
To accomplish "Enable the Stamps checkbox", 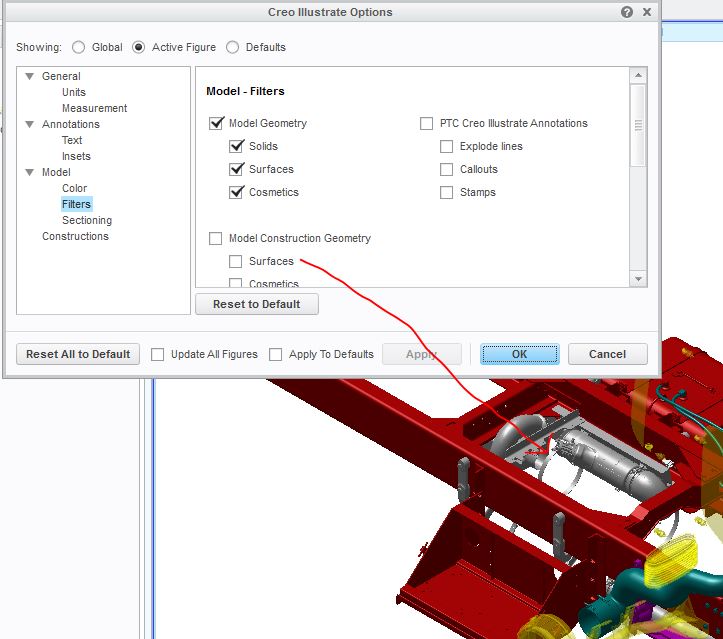I will pos(446,192).
